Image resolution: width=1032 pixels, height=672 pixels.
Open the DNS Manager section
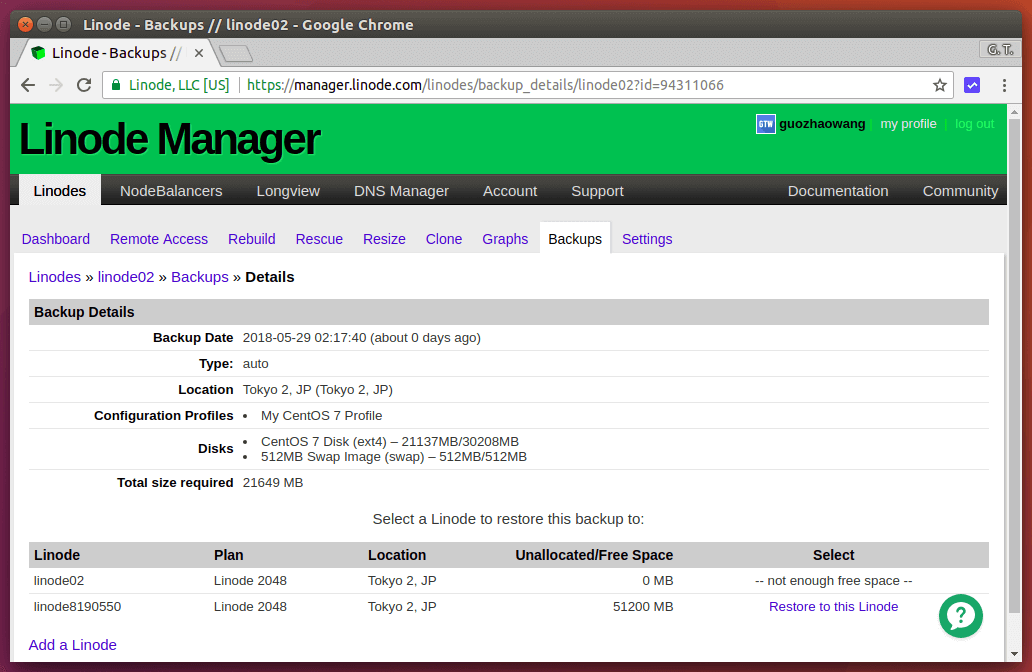pyautogui.click(x=401, y=190)
